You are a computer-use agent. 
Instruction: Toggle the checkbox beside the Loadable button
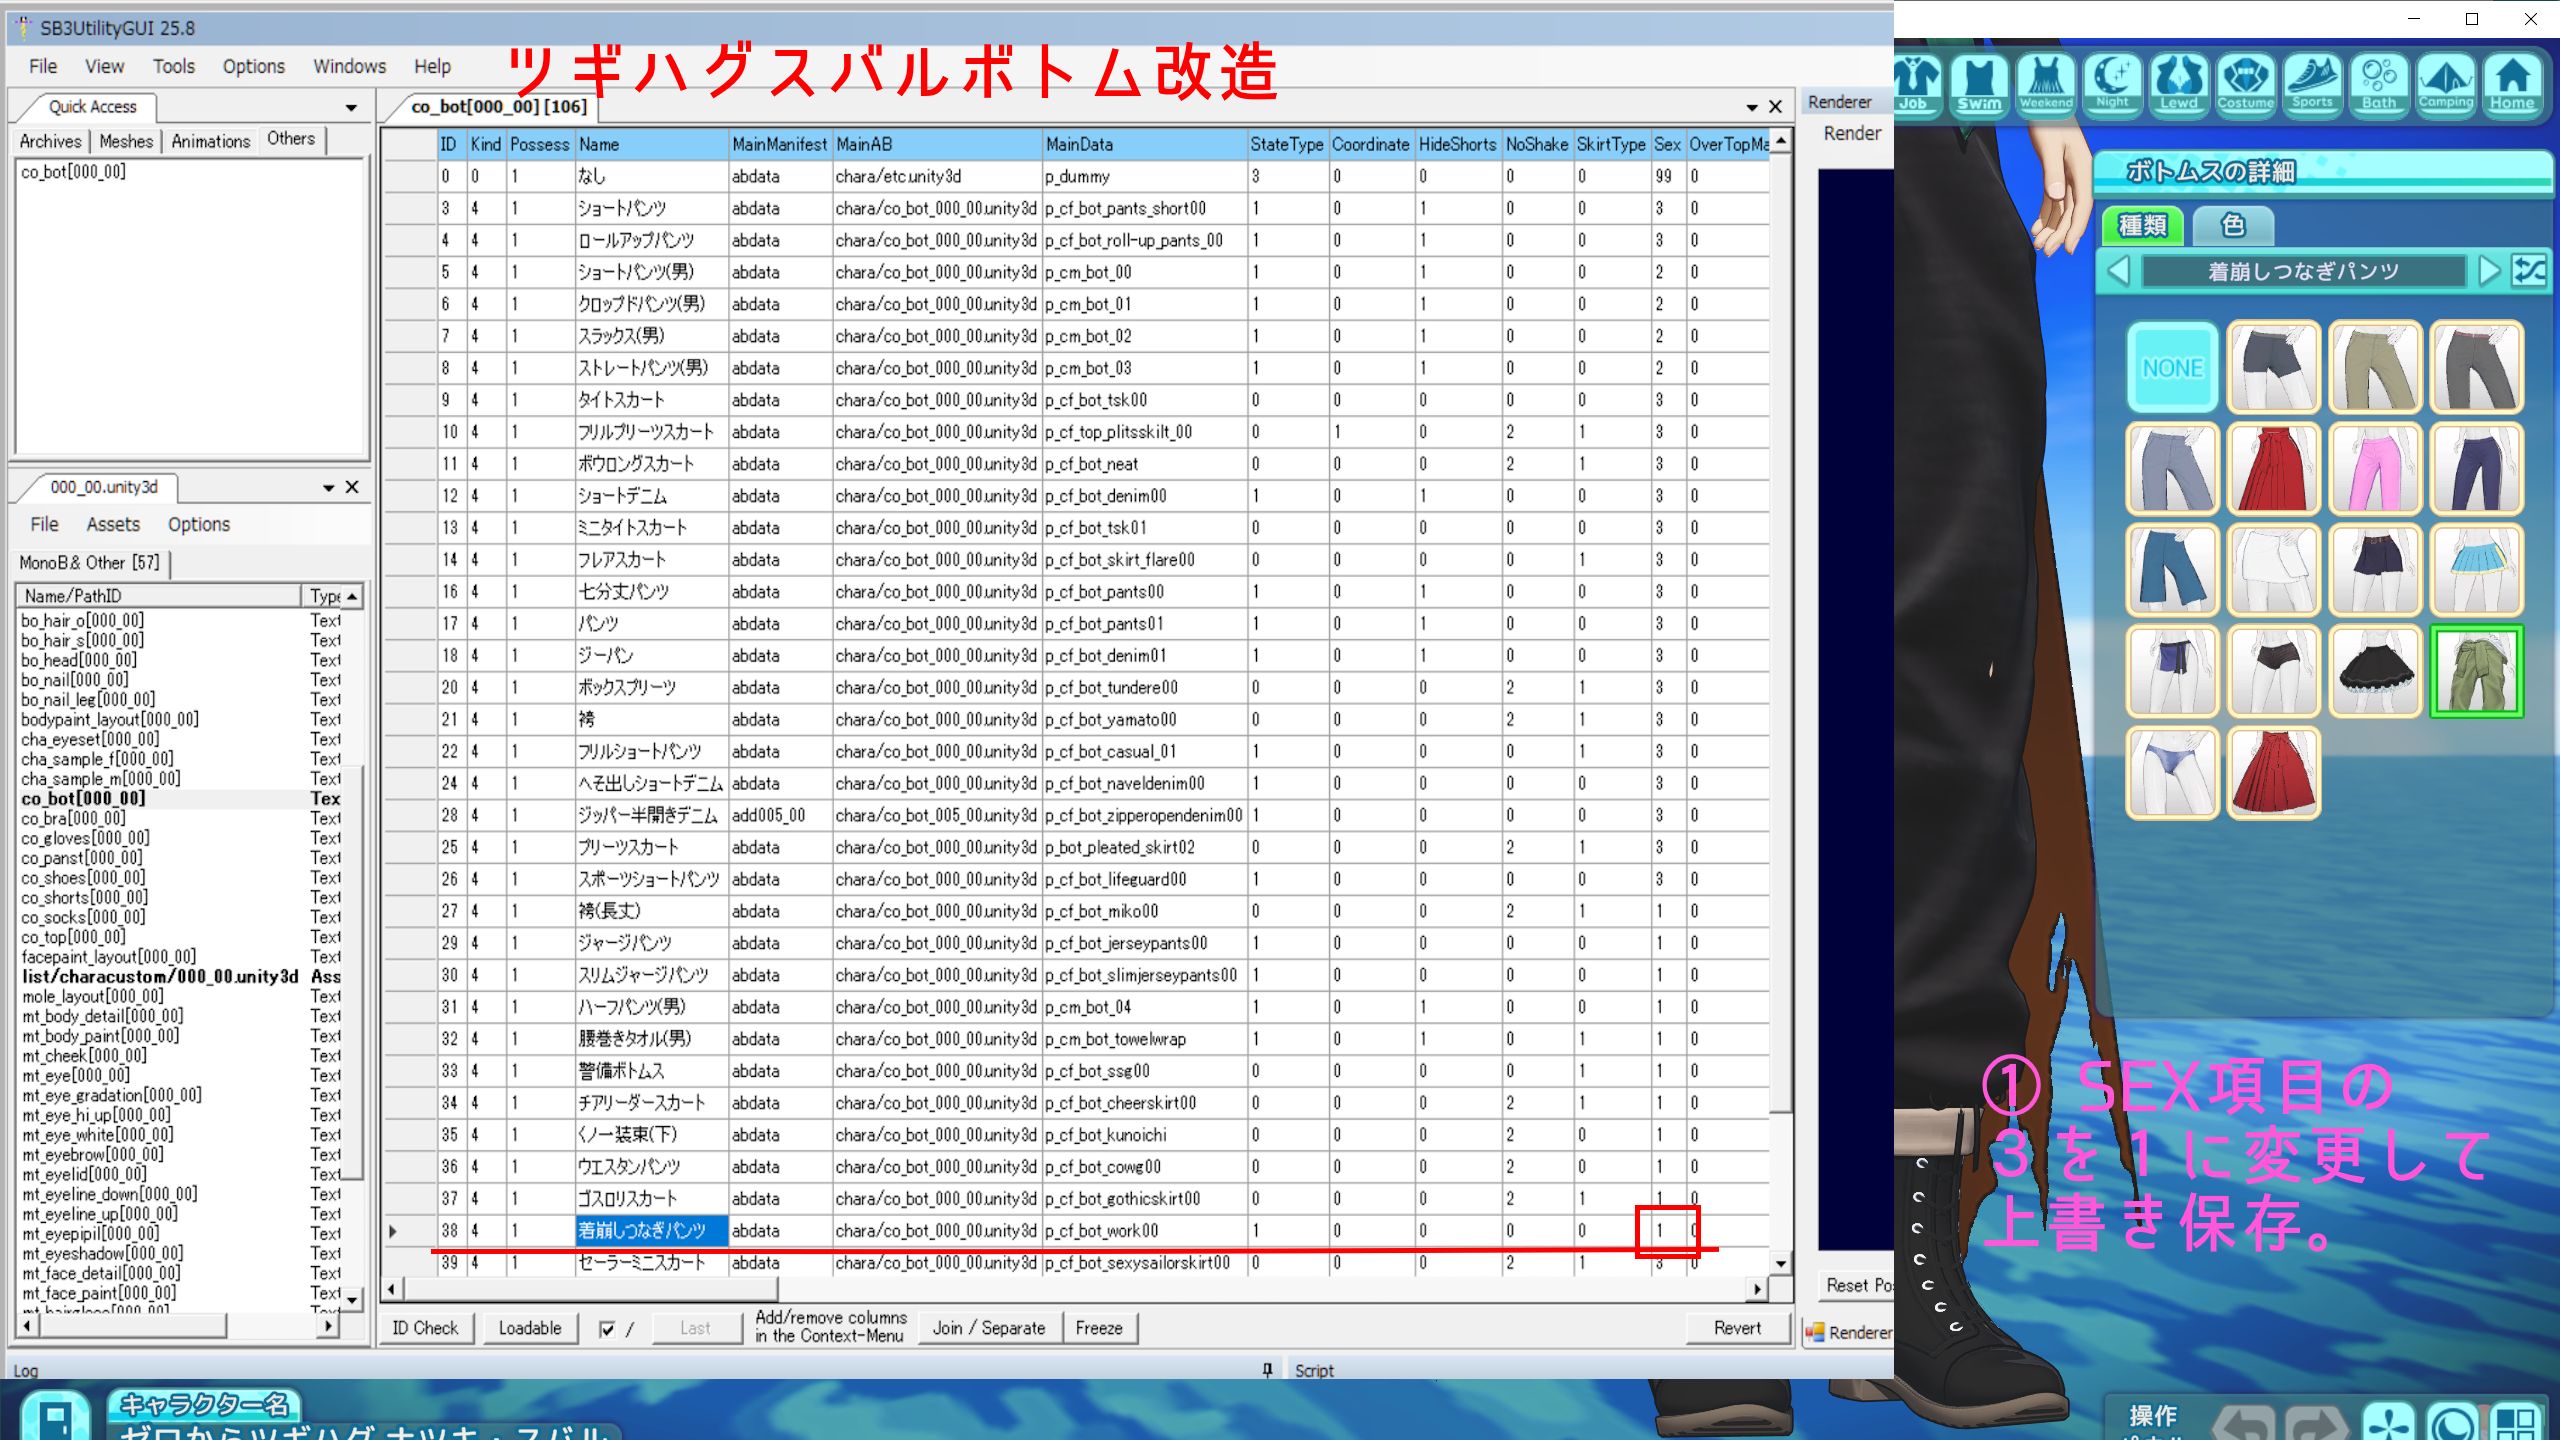[606, 1329]
